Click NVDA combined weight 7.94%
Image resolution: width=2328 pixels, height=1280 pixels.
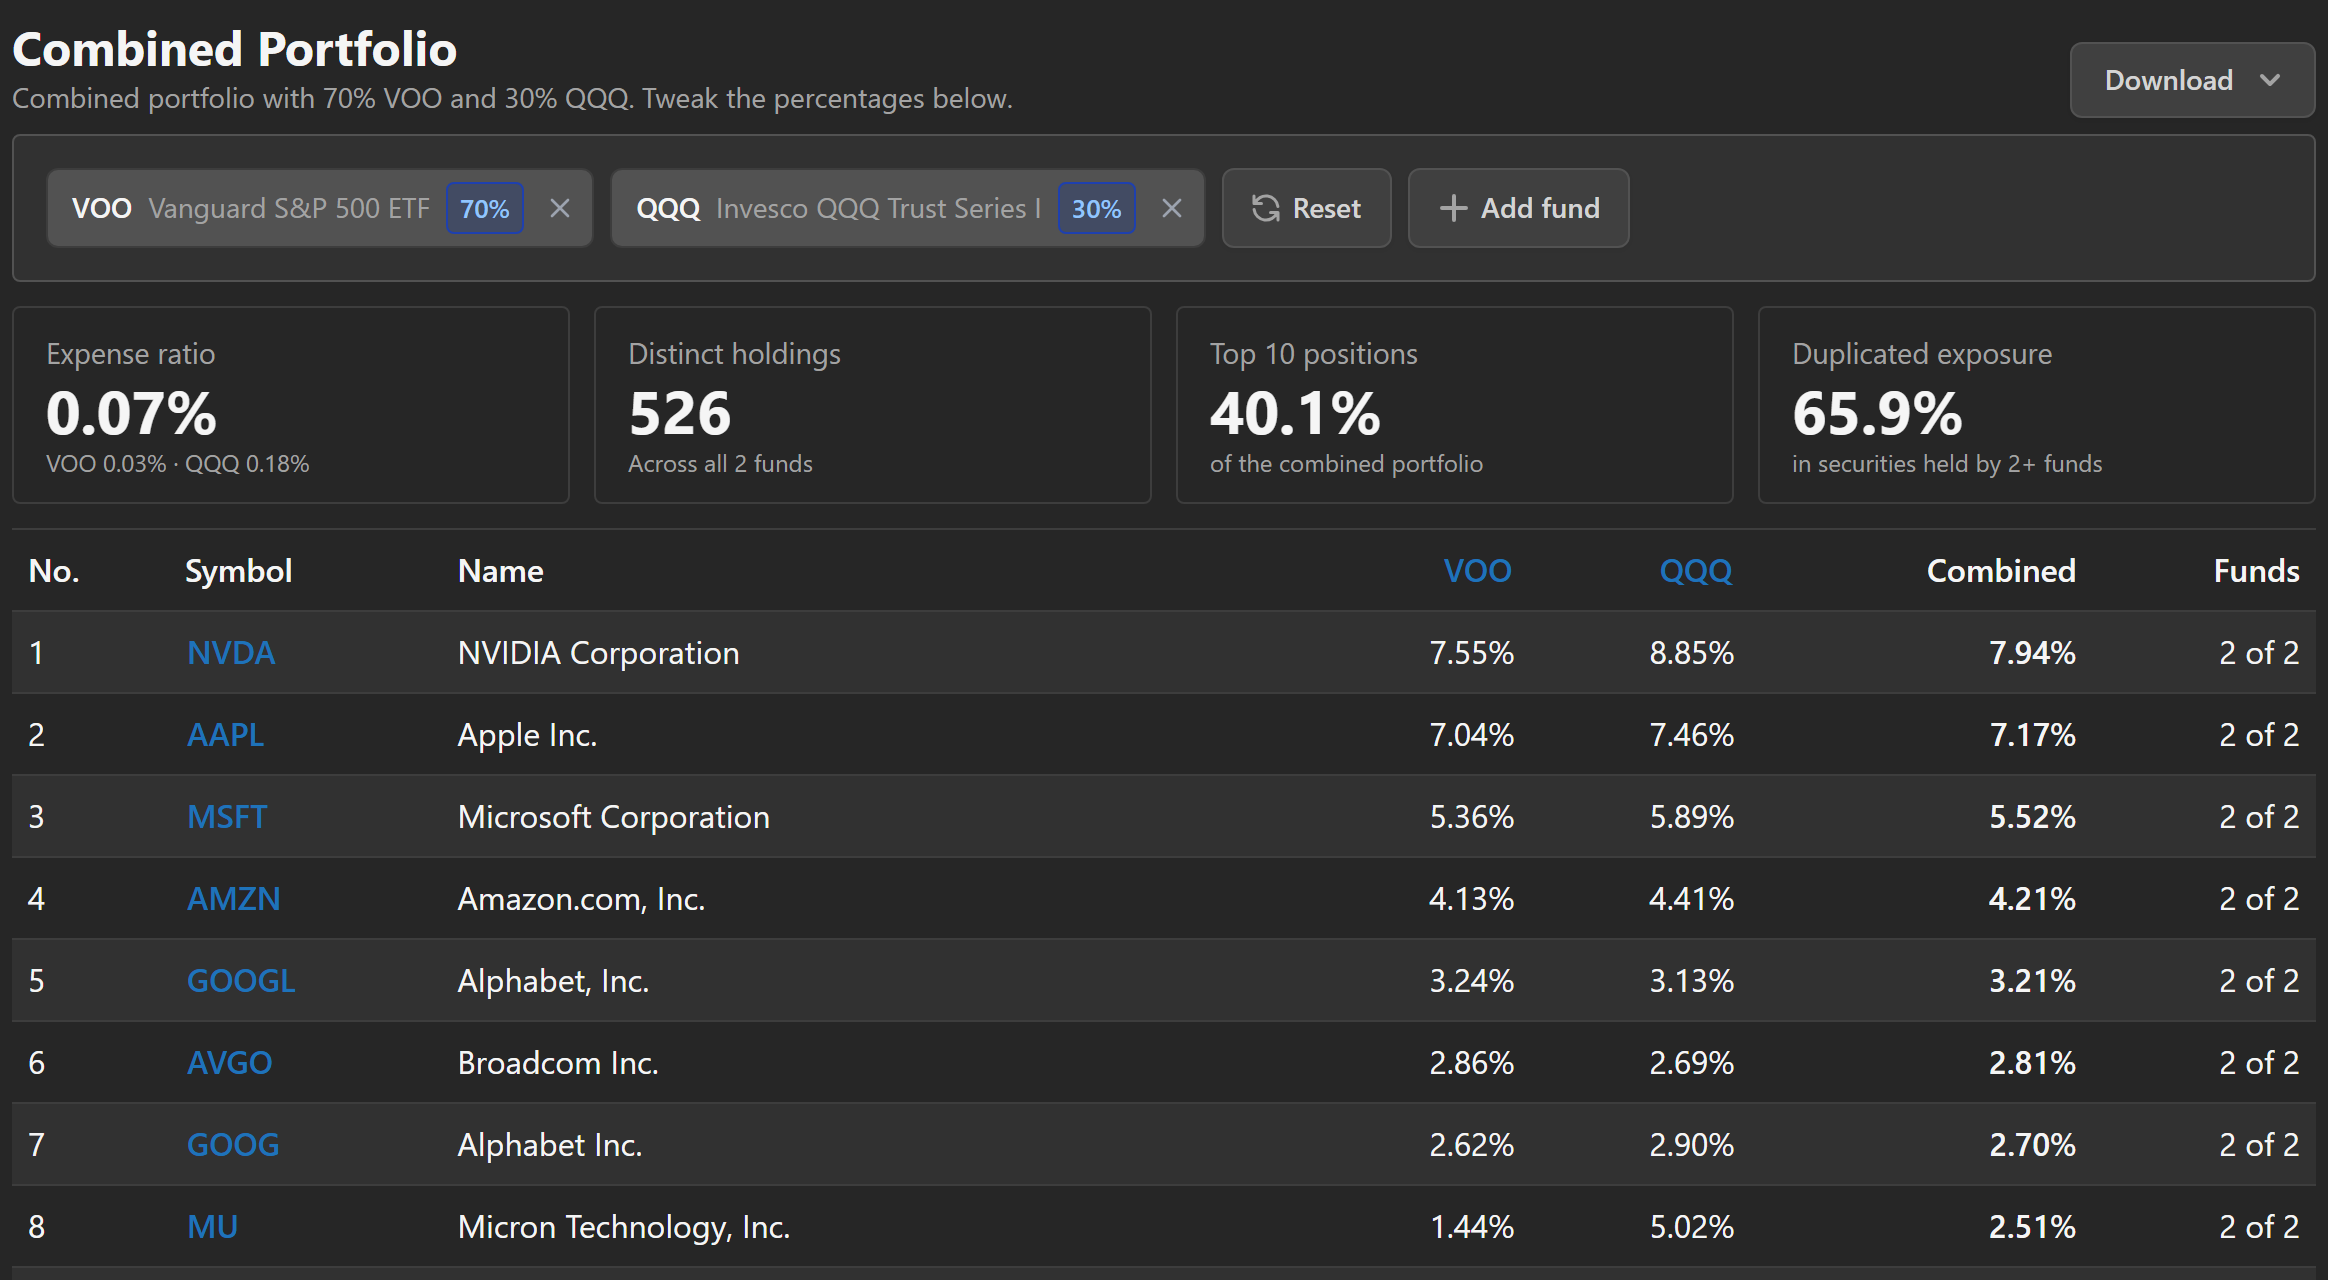click(x=2032, y=653)
